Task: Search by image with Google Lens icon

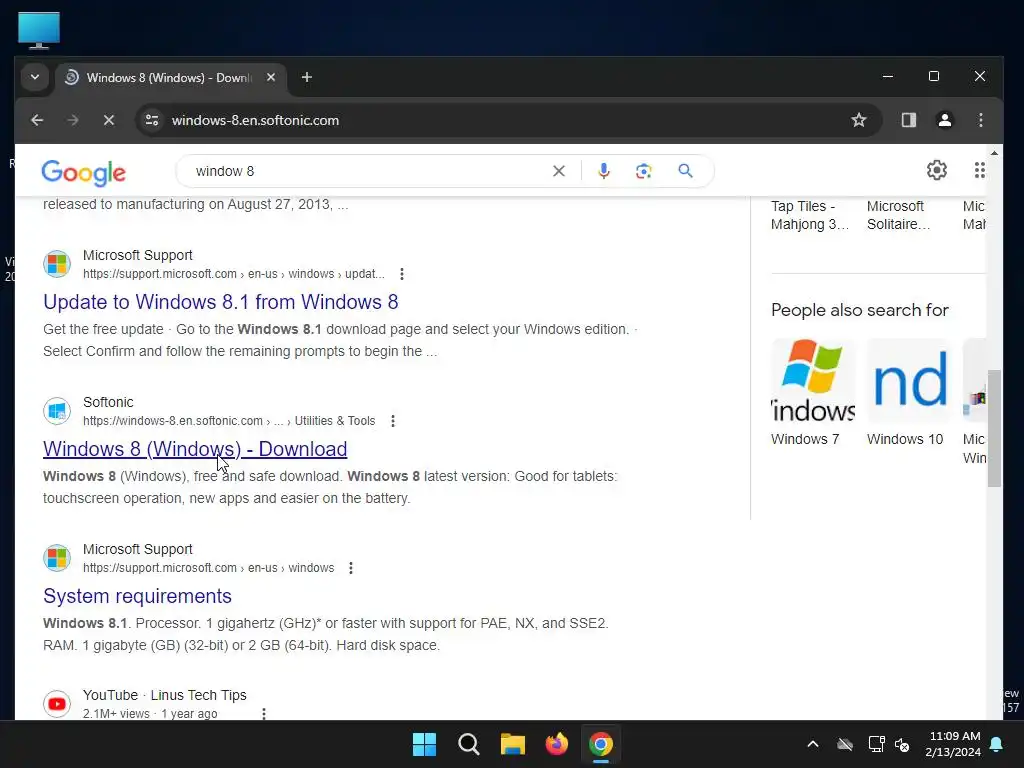Action: pyautogui.click(x=644, y=171)
